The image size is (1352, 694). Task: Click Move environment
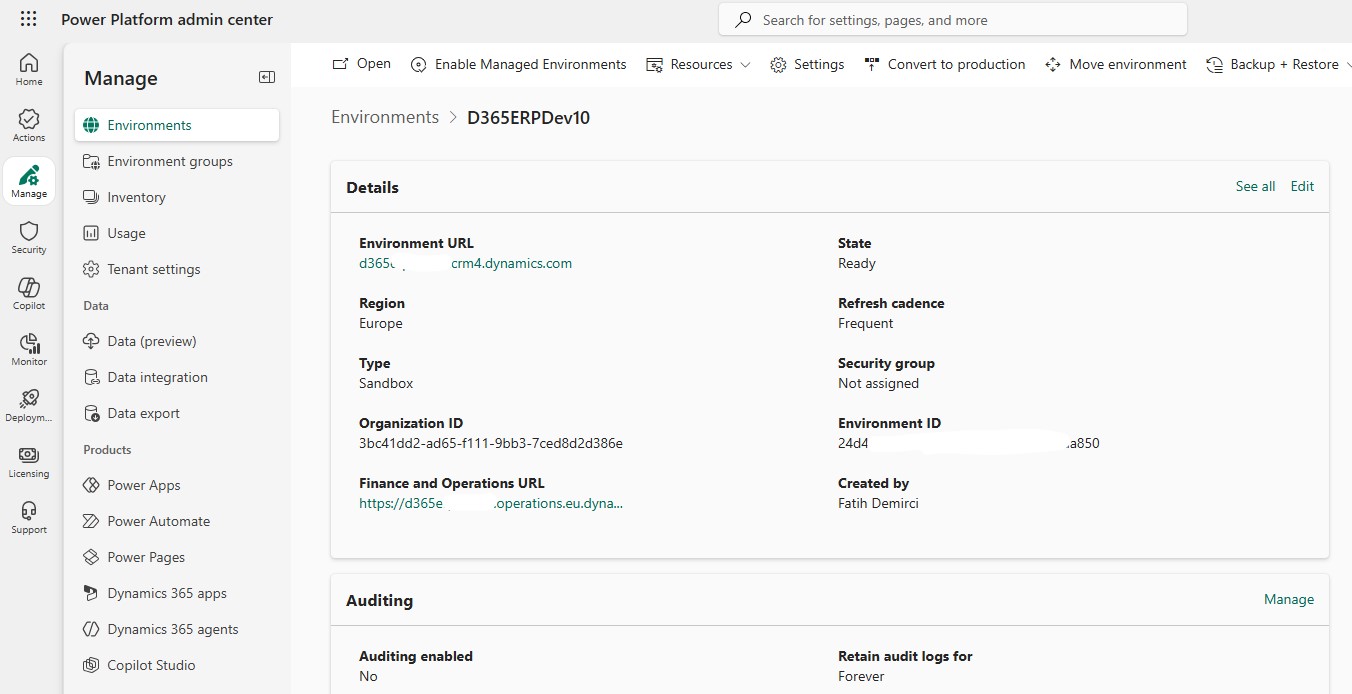pos(1115,64)
